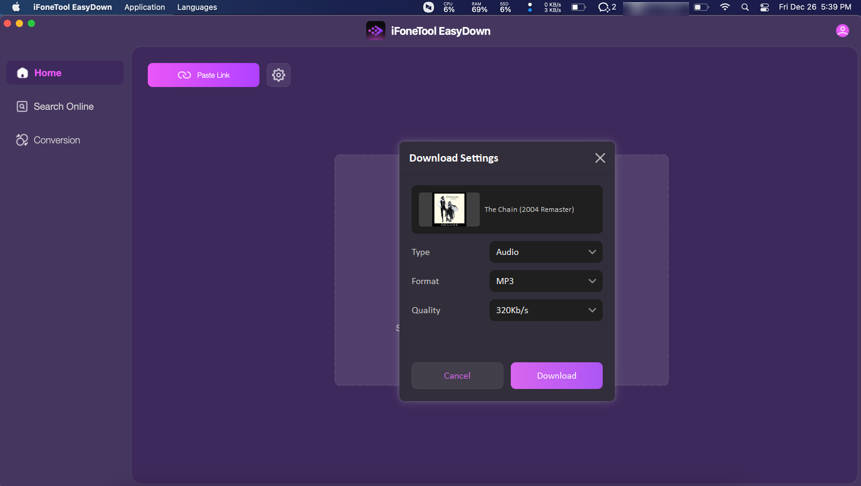
Task: Start the download with Download button
Action: pos(556,376)
